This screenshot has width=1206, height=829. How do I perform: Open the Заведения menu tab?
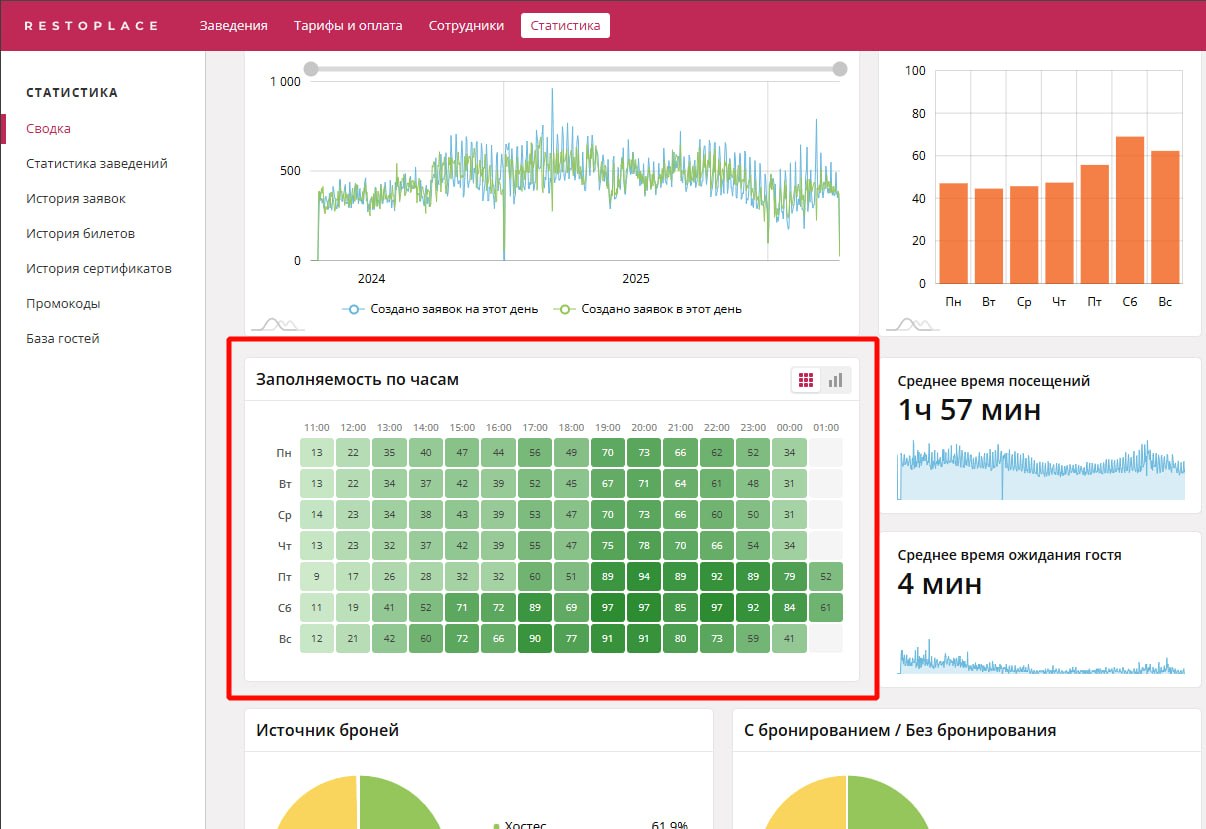(x=234, y=25)
